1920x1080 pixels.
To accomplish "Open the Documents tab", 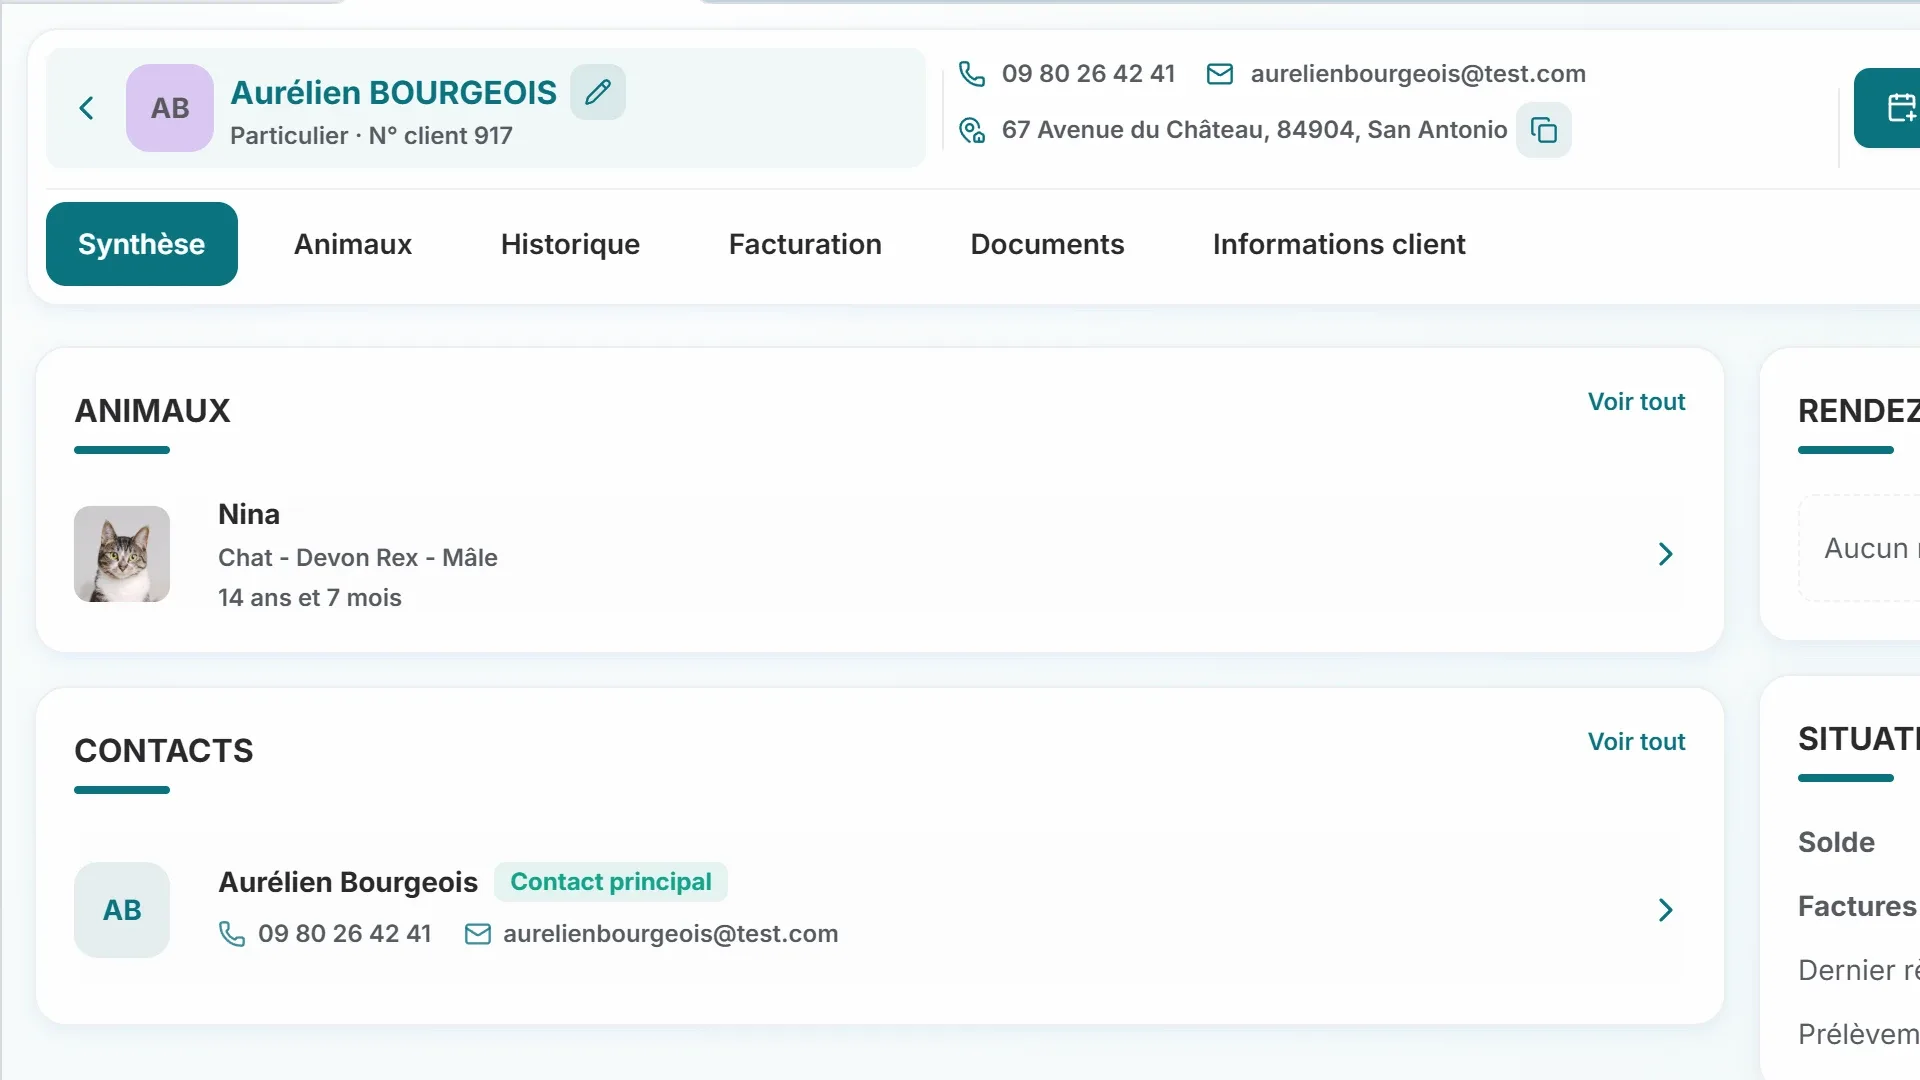I will coord(1047,244).
